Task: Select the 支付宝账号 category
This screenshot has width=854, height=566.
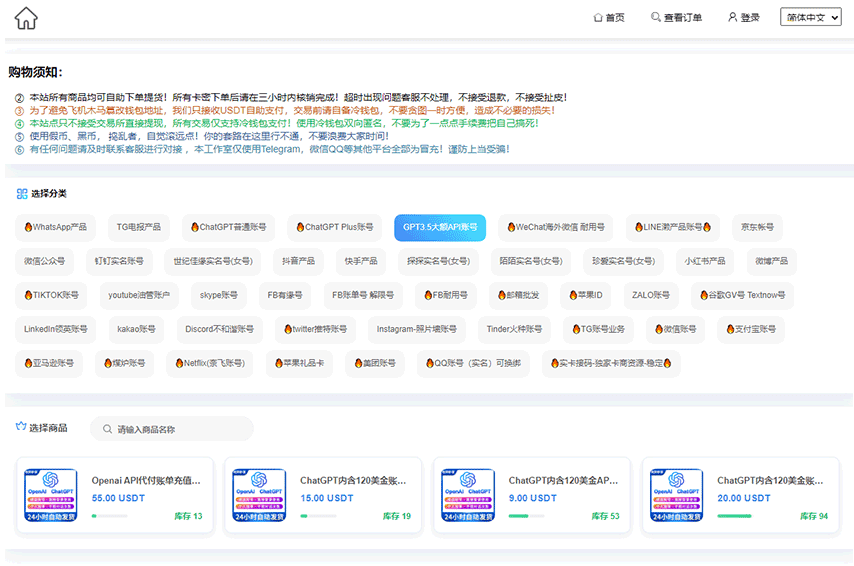Action: point(751,330)
